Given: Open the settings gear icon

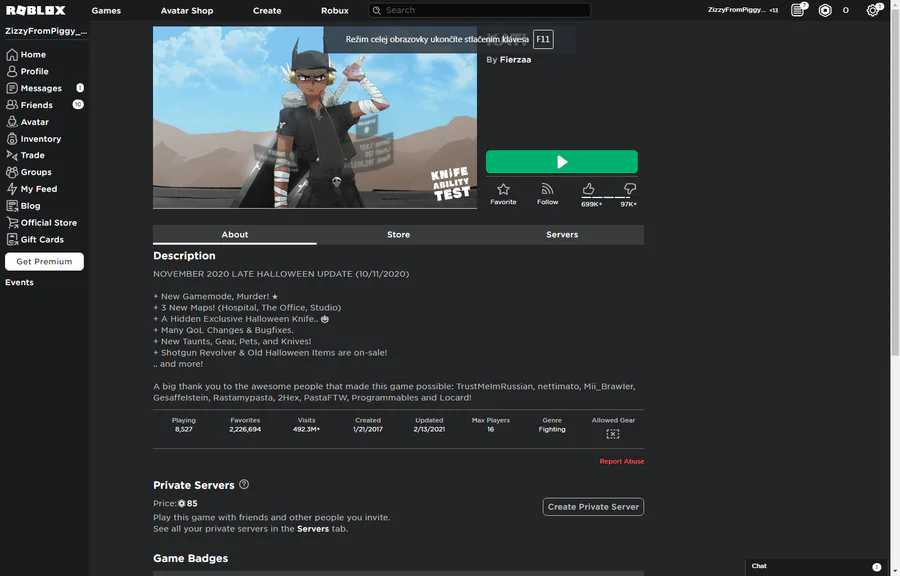Looking at the screenshot, I should pyautogui.click(x=872, y=10).
